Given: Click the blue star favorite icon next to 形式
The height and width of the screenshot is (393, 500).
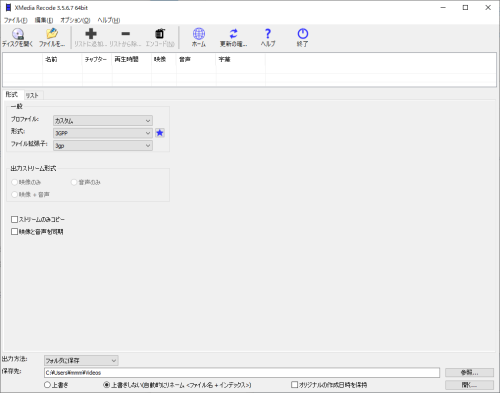Looking at the screenshot, I should [x=160, y=133].
